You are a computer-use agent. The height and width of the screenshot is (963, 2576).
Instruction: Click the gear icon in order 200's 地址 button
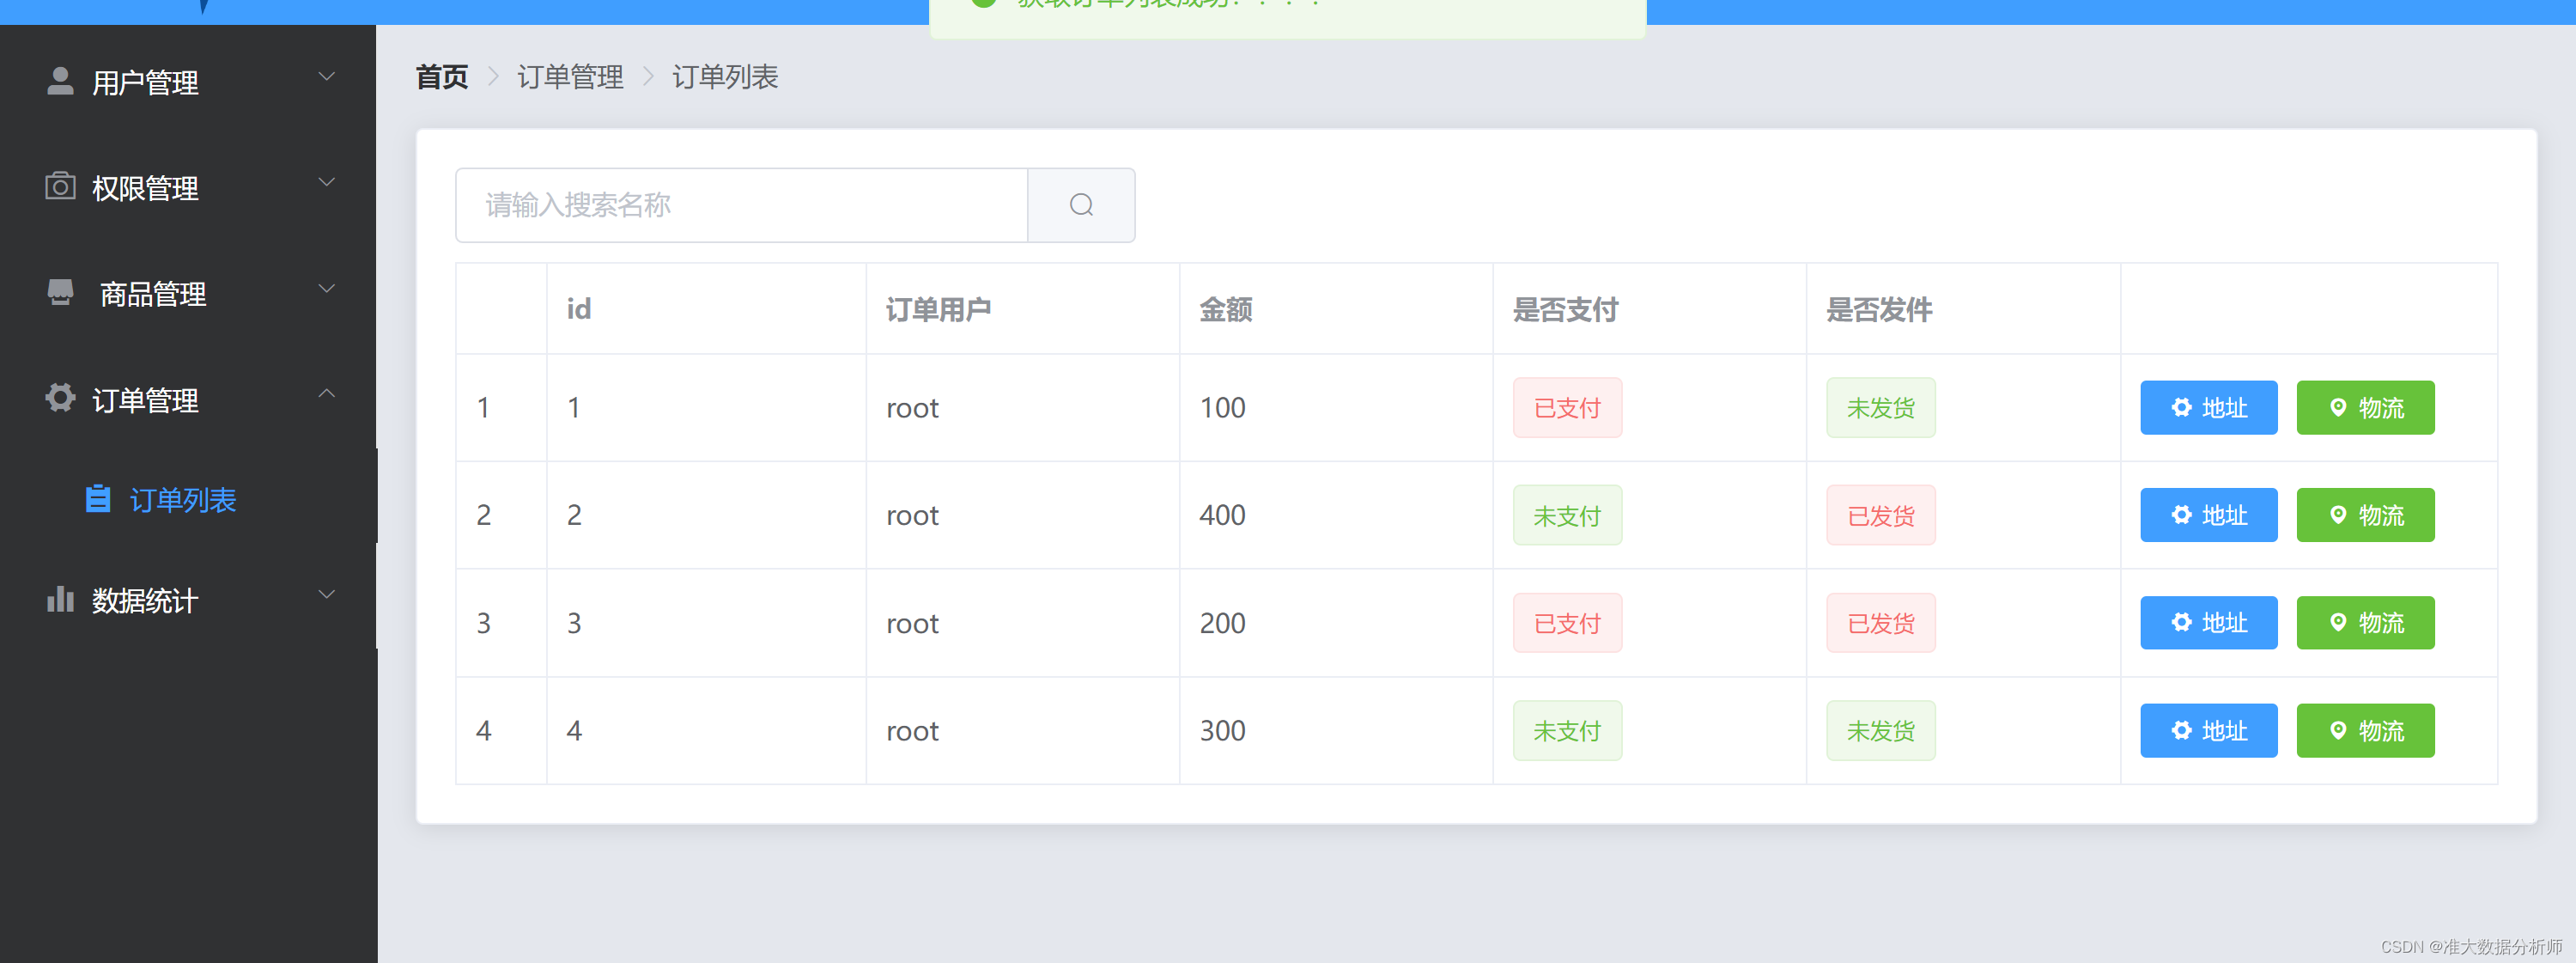point(2181,623)
